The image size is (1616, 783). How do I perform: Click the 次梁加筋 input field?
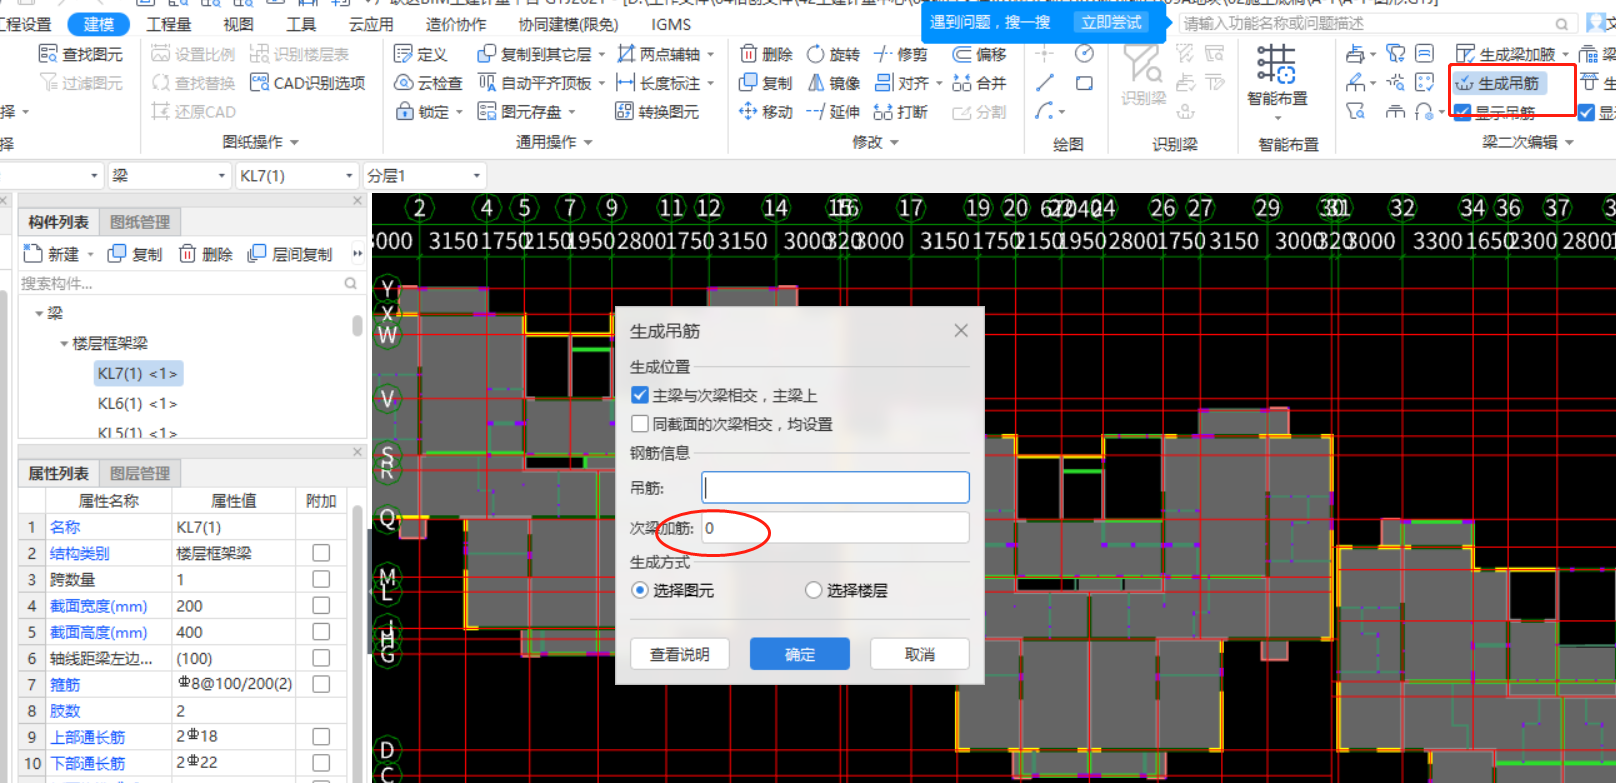pyautogui.click(x=835, y=528)
